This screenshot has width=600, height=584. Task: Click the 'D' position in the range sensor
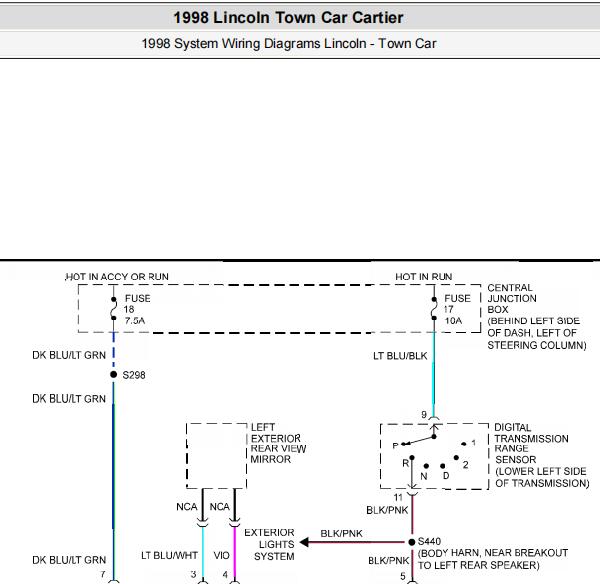[446, 476]
